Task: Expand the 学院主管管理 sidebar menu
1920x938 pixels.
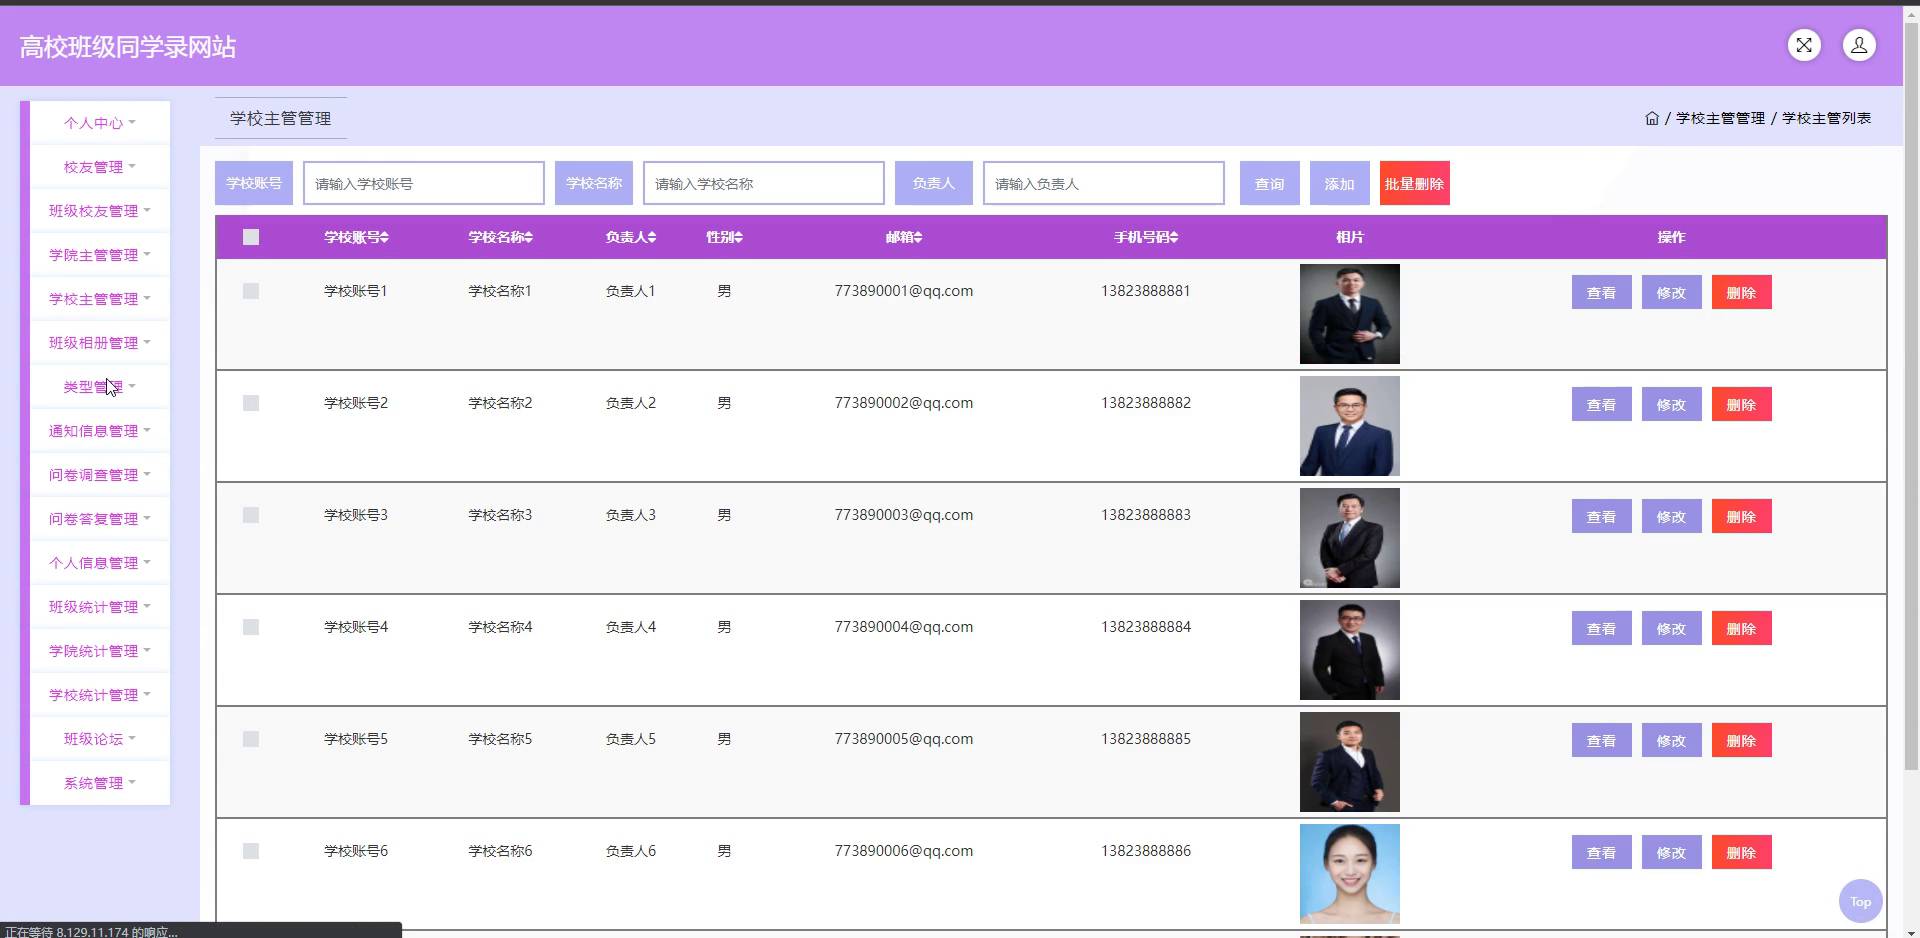Action: pos(100,255)
